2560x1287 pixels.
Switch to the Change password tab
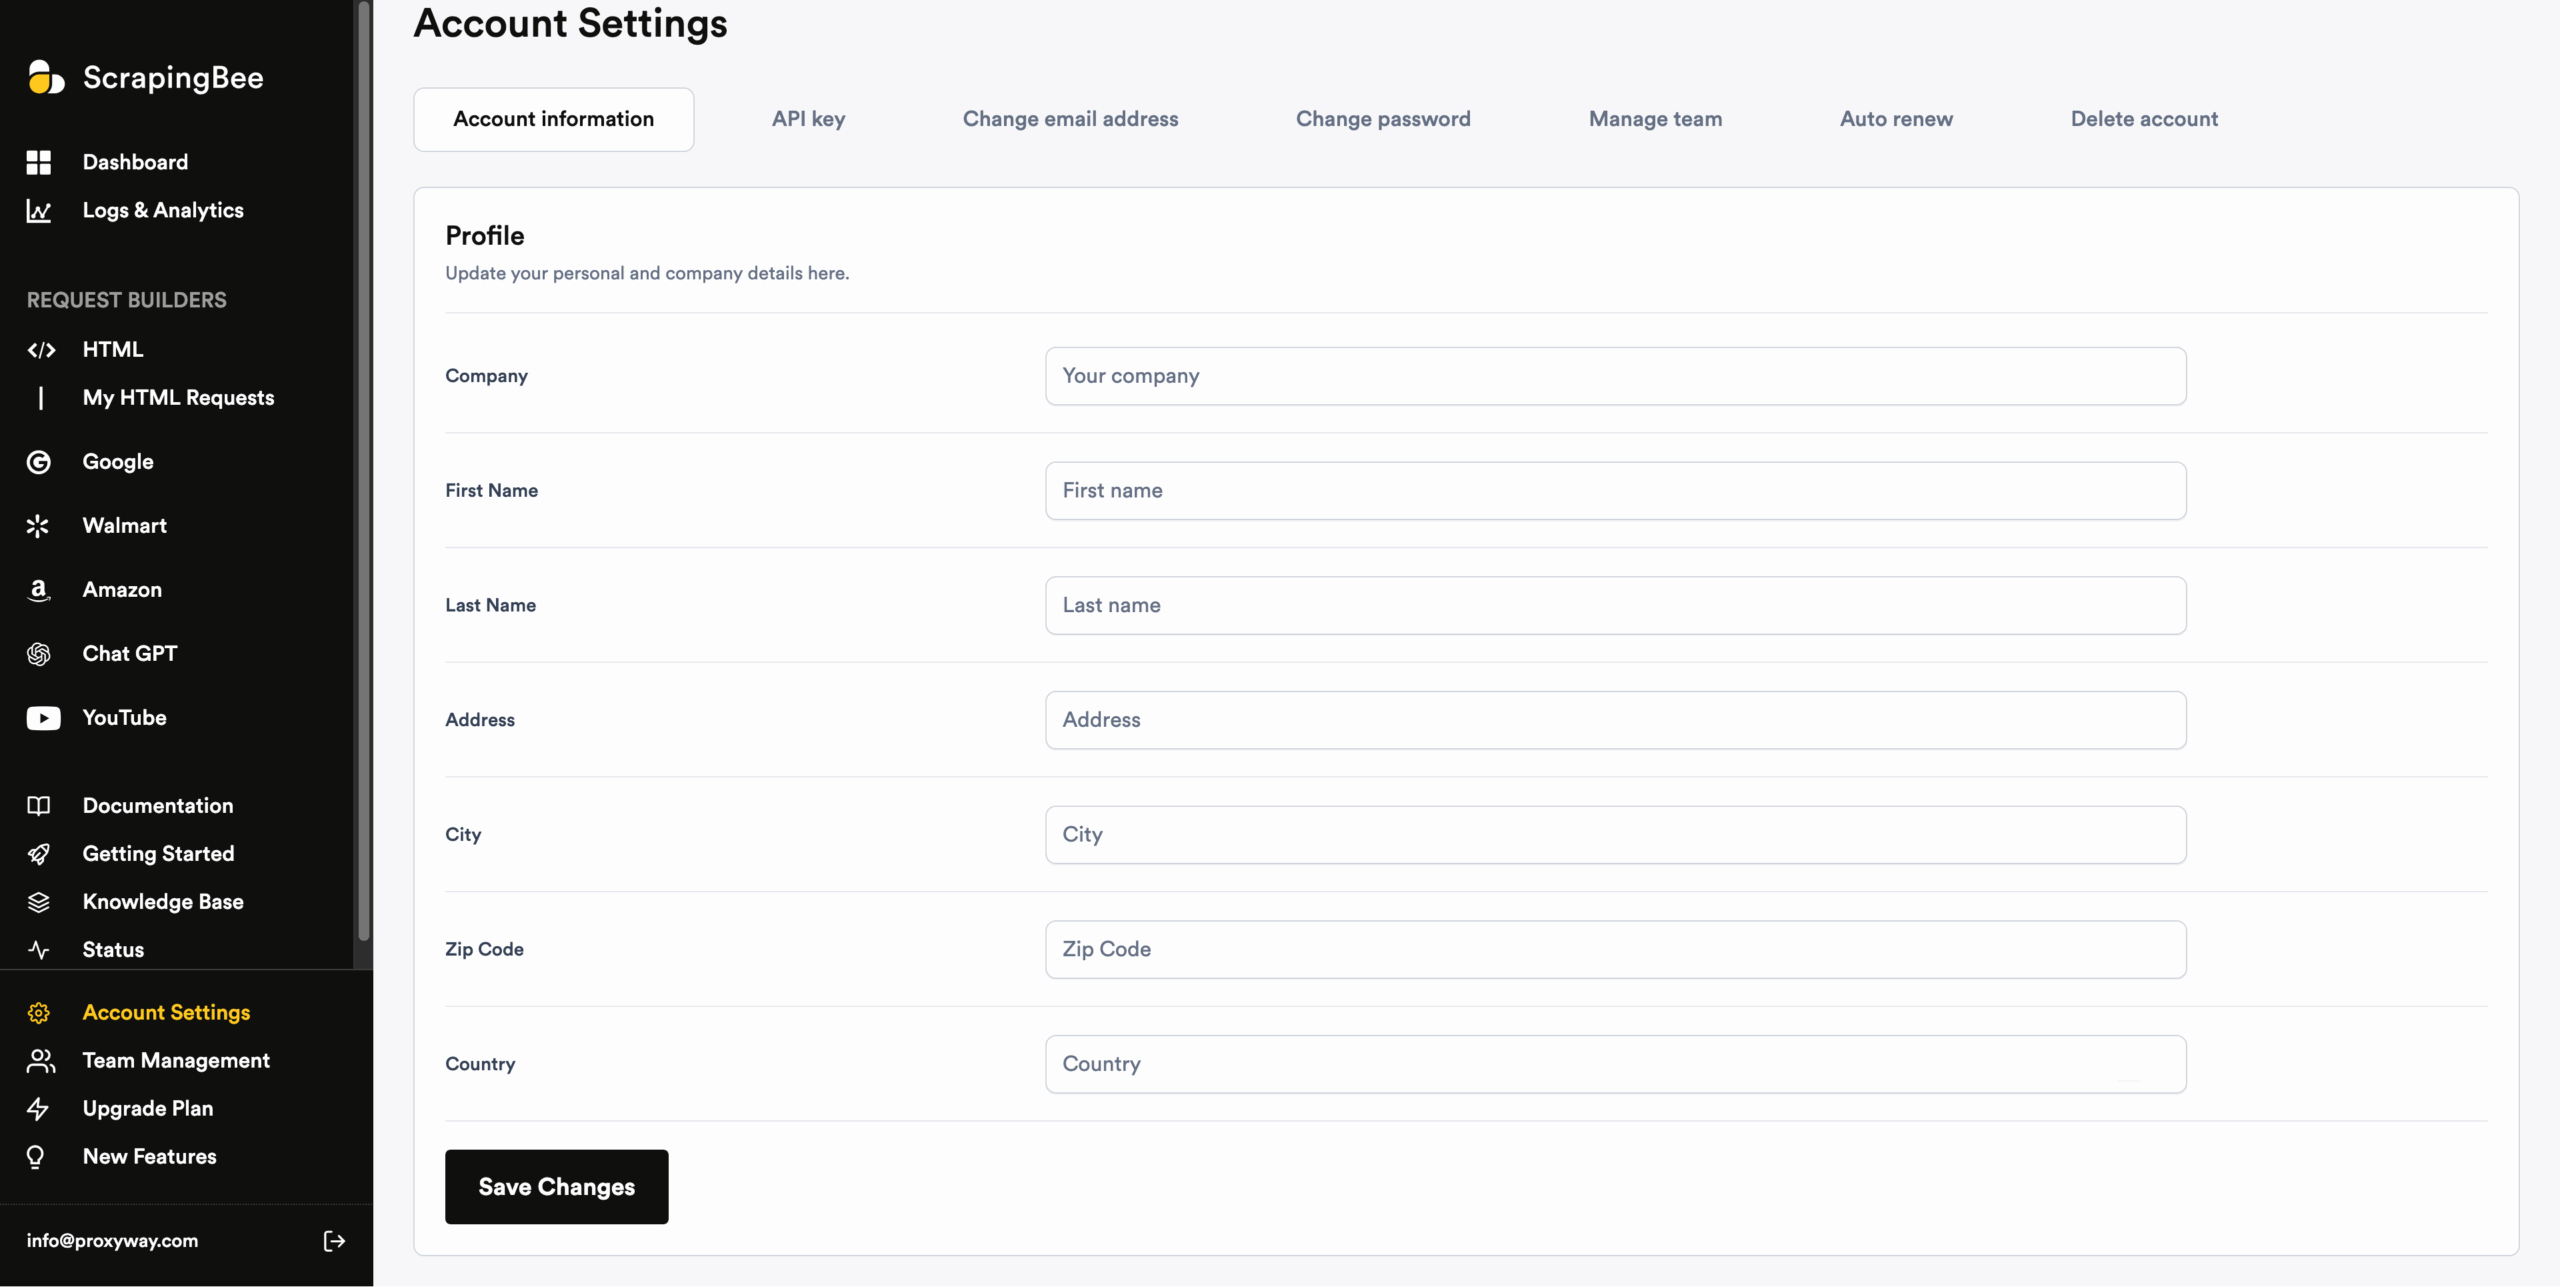click(1383, 118)
